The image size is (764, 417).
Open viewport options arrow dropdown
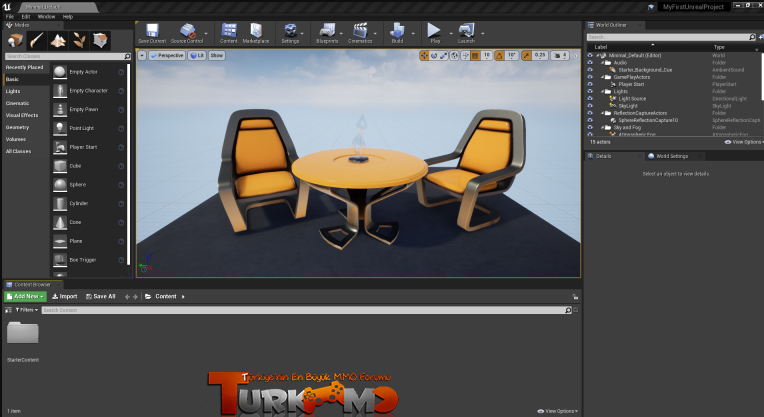pos(142,56)
